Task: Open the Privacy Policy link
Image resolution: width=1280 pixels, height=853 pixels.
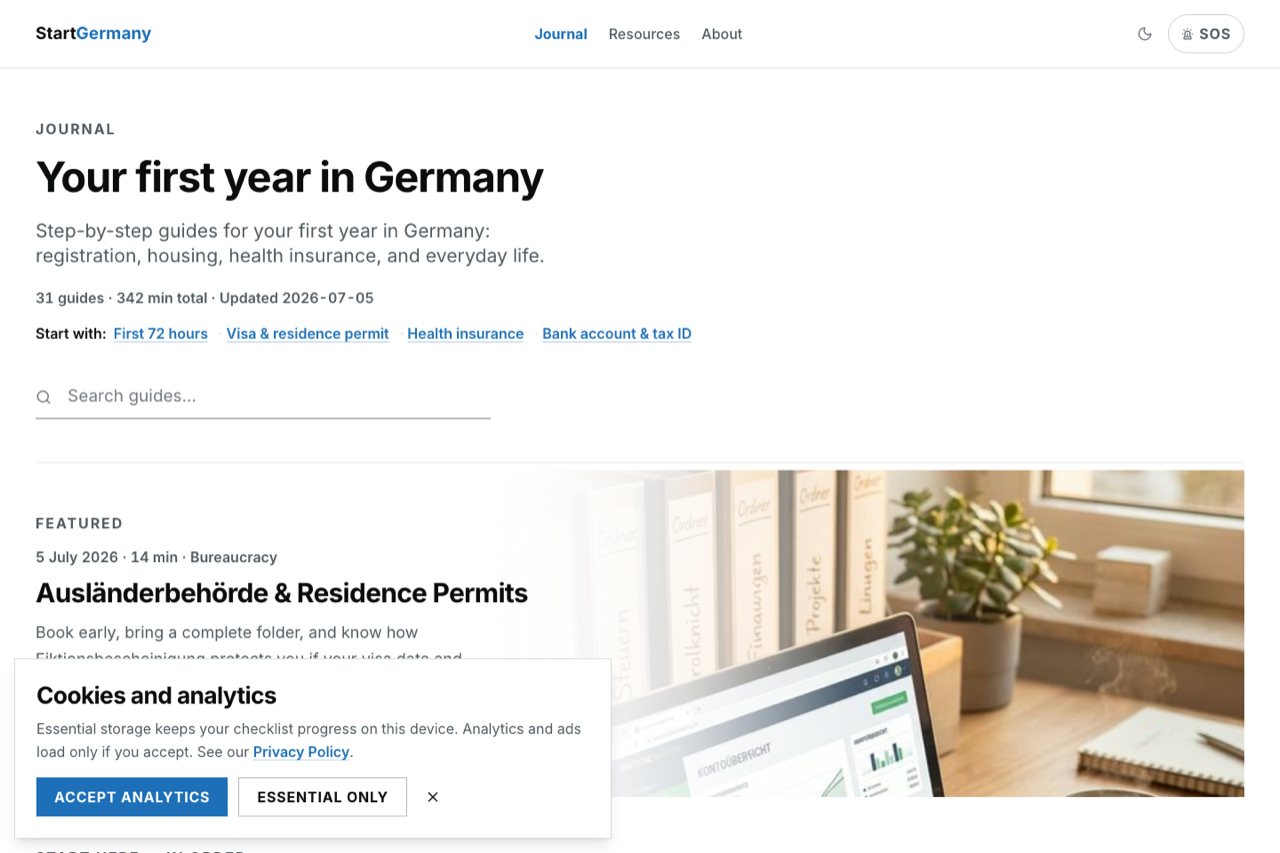Action: pos(301,752)
